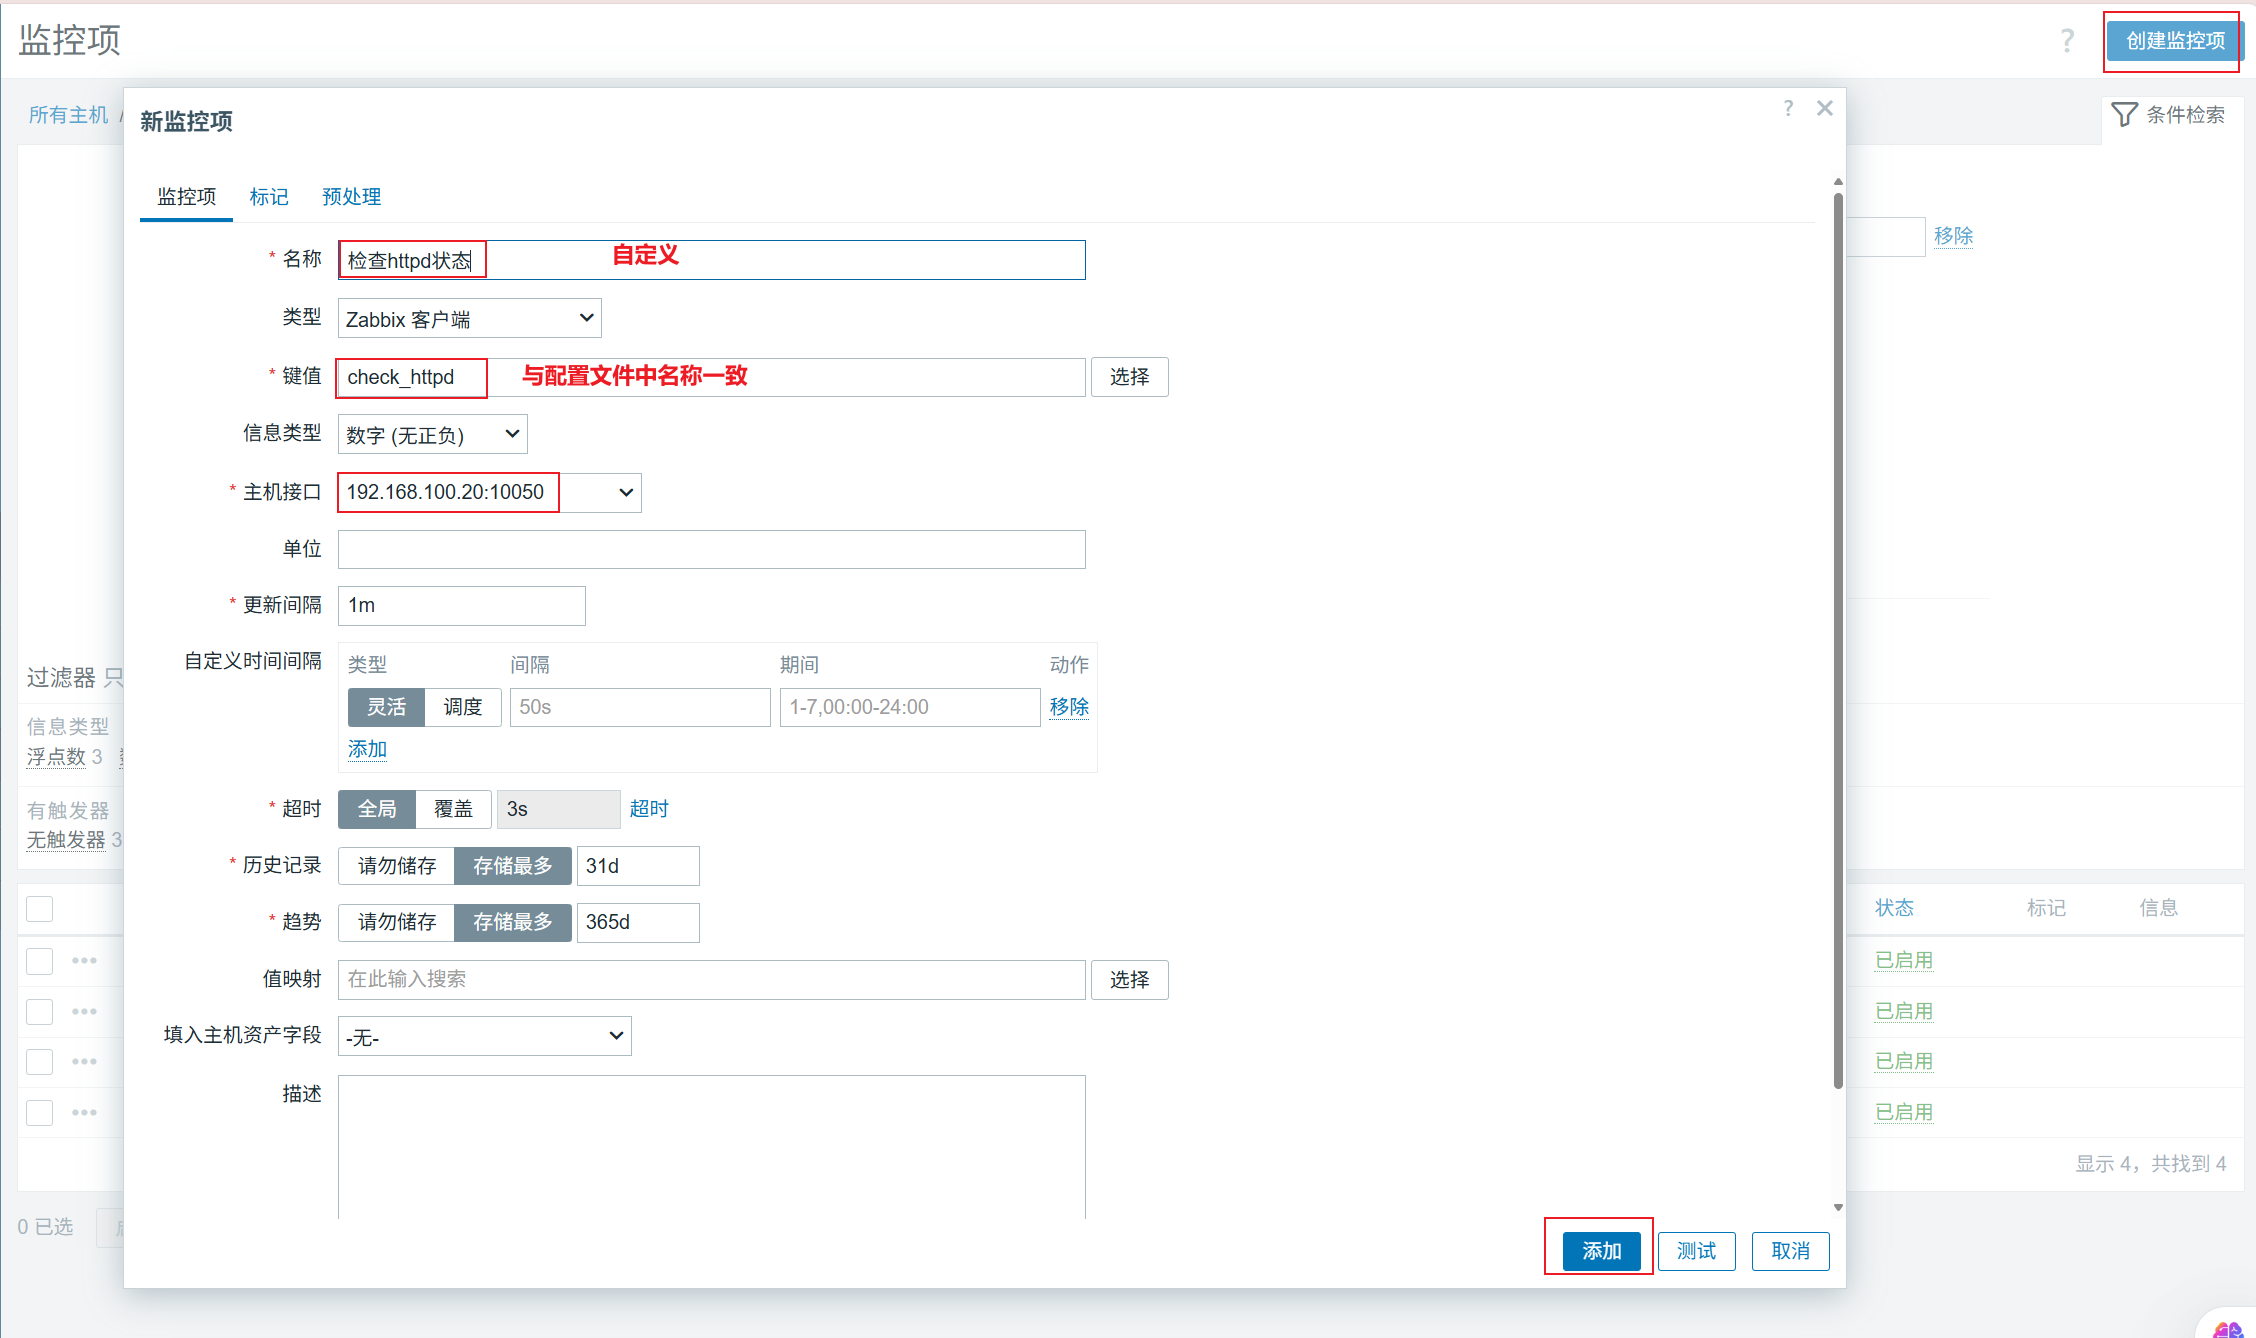The image size is (2256, 1338).
Task: Switch custom interval type to 调度
Action: [462, 707]
